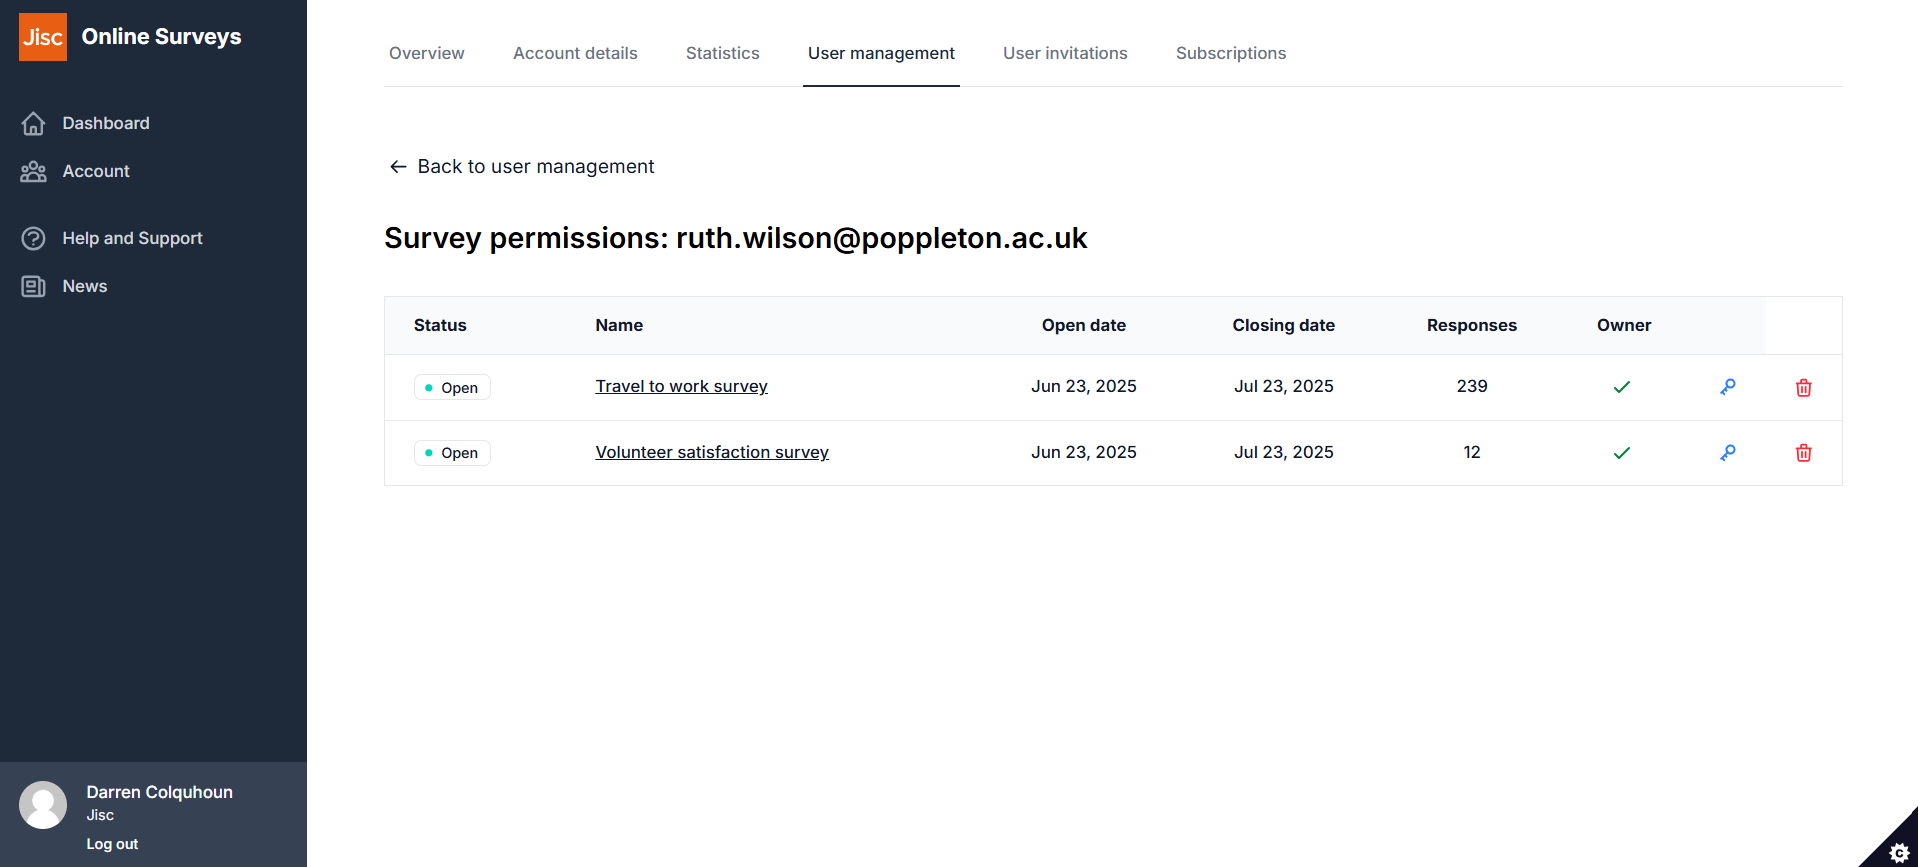Click key icon for Travel to work survey

[x=1727, y=387]
